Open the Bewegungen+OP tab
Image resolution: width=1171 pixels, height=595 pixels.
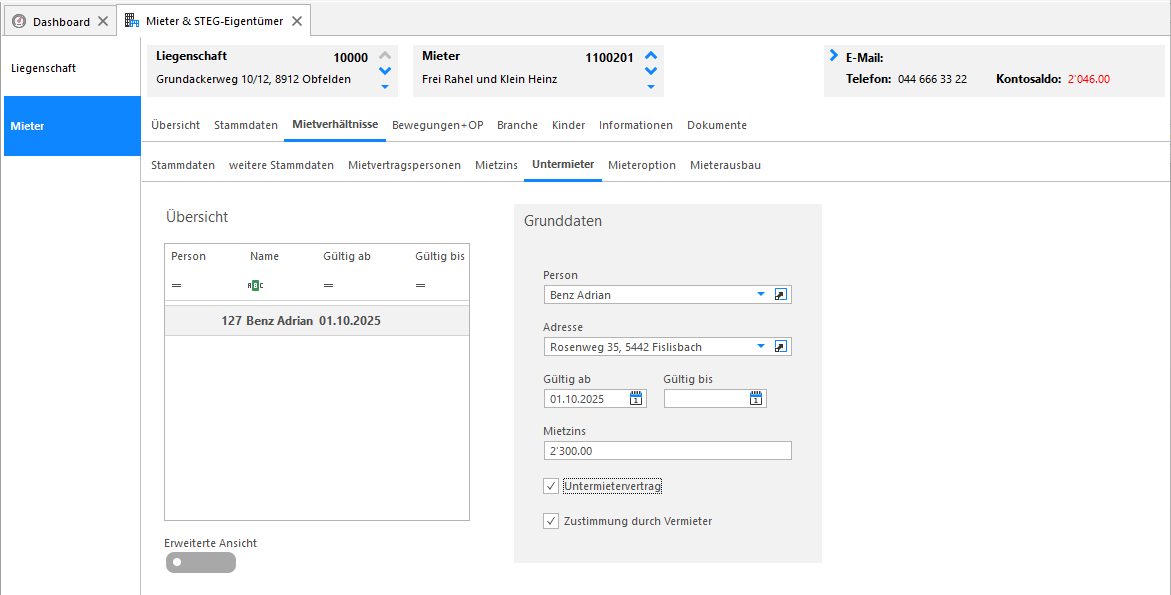pyautogui.click(x=438, y=125)
